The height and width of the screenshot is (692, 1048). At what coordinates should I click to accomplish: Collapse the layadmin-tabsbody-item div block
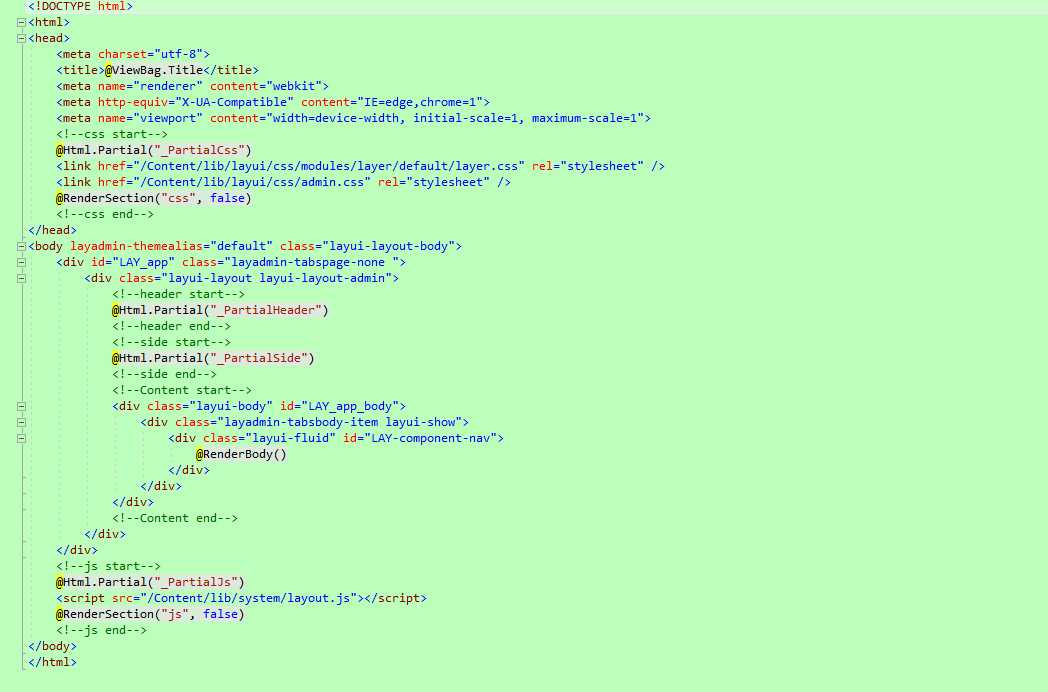point(21,422)
